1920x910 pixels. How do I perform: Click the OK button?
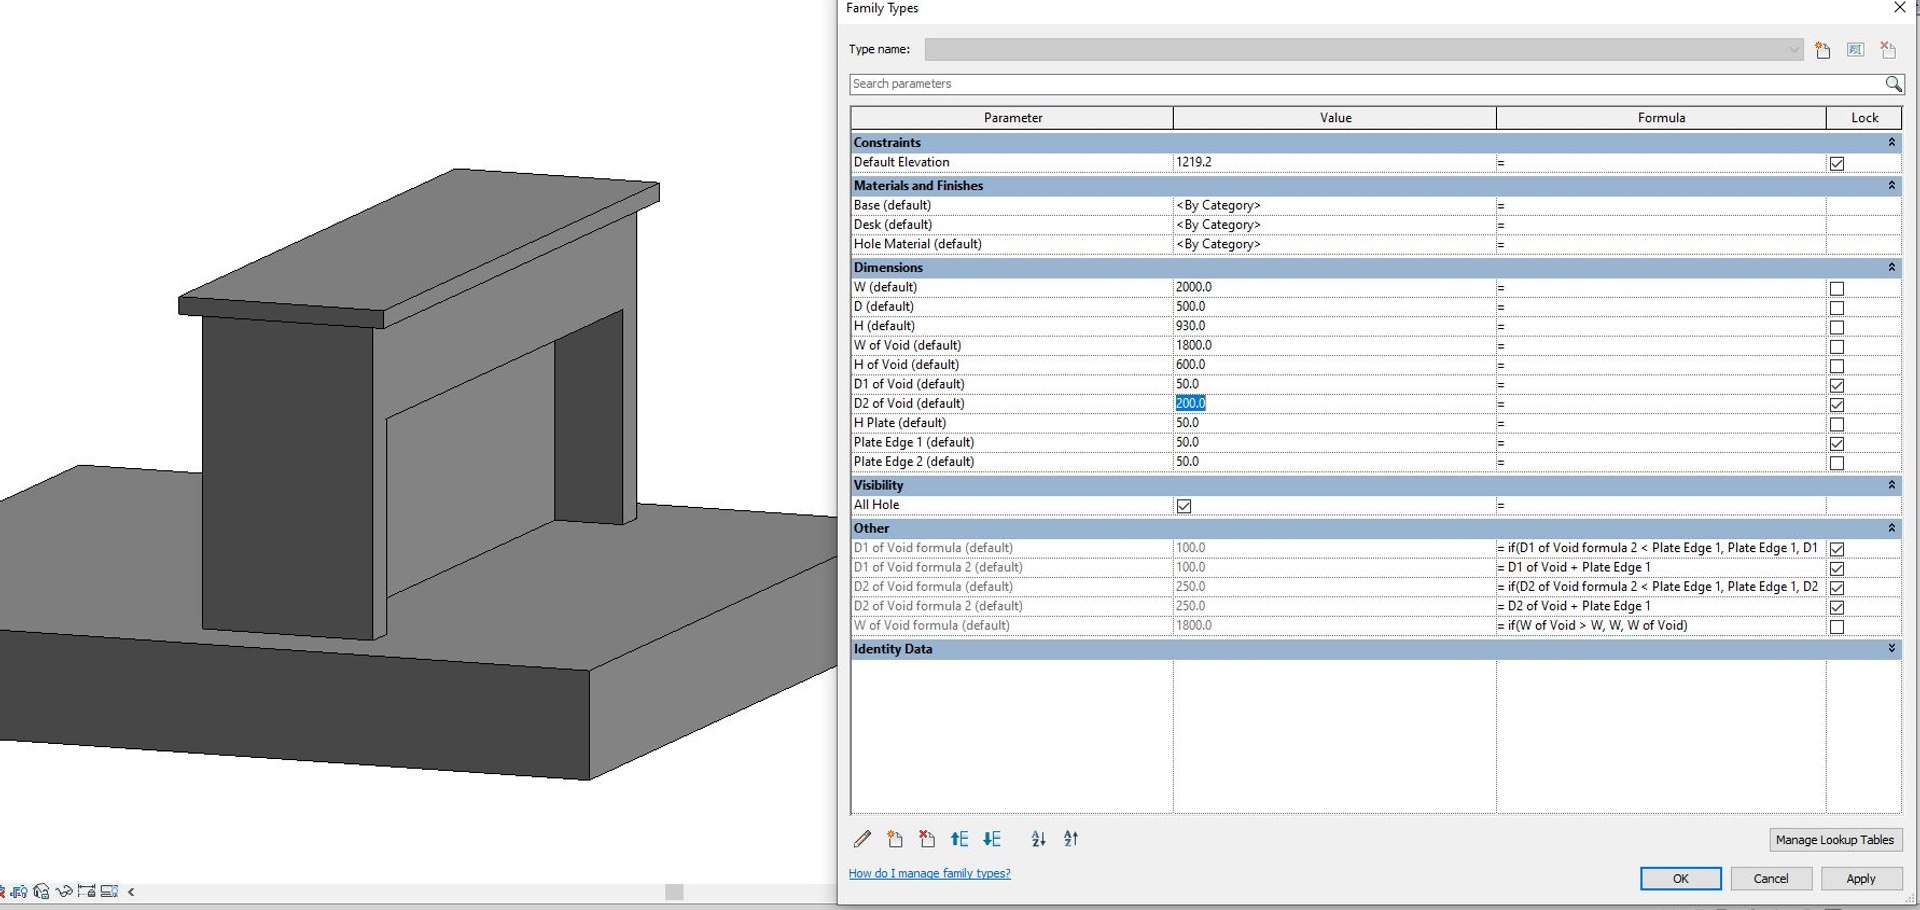1680,879
